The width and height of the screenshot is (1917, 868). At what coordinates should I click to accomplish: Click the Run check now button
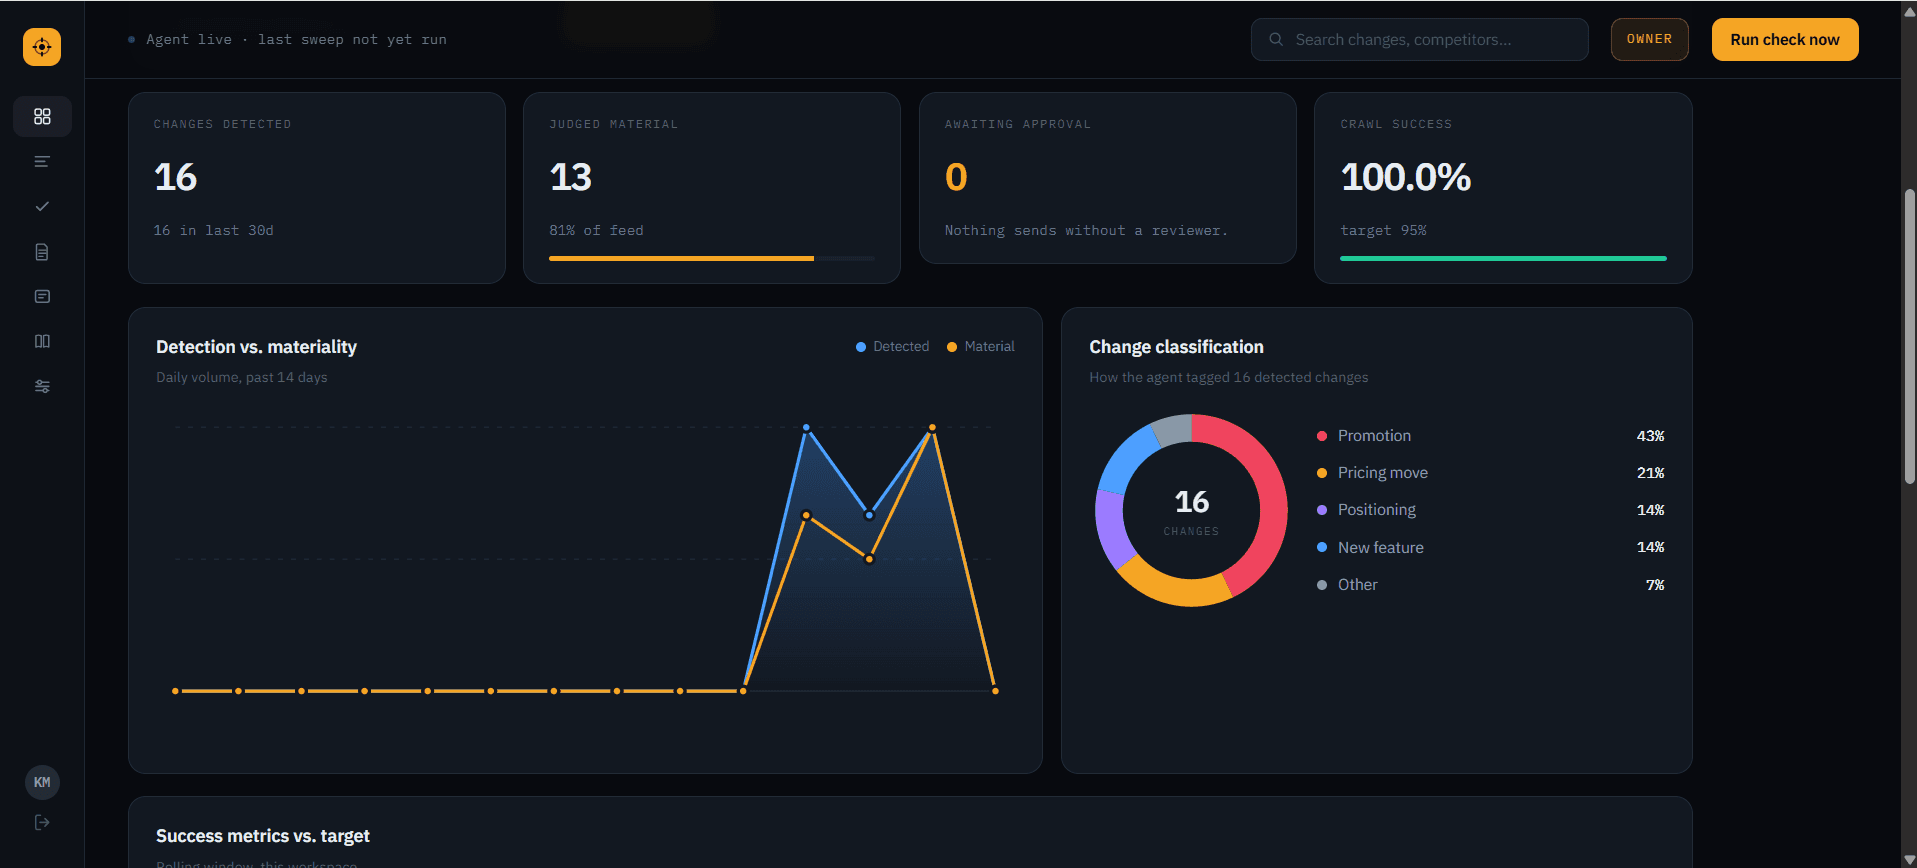click(x=1785, y=40)
